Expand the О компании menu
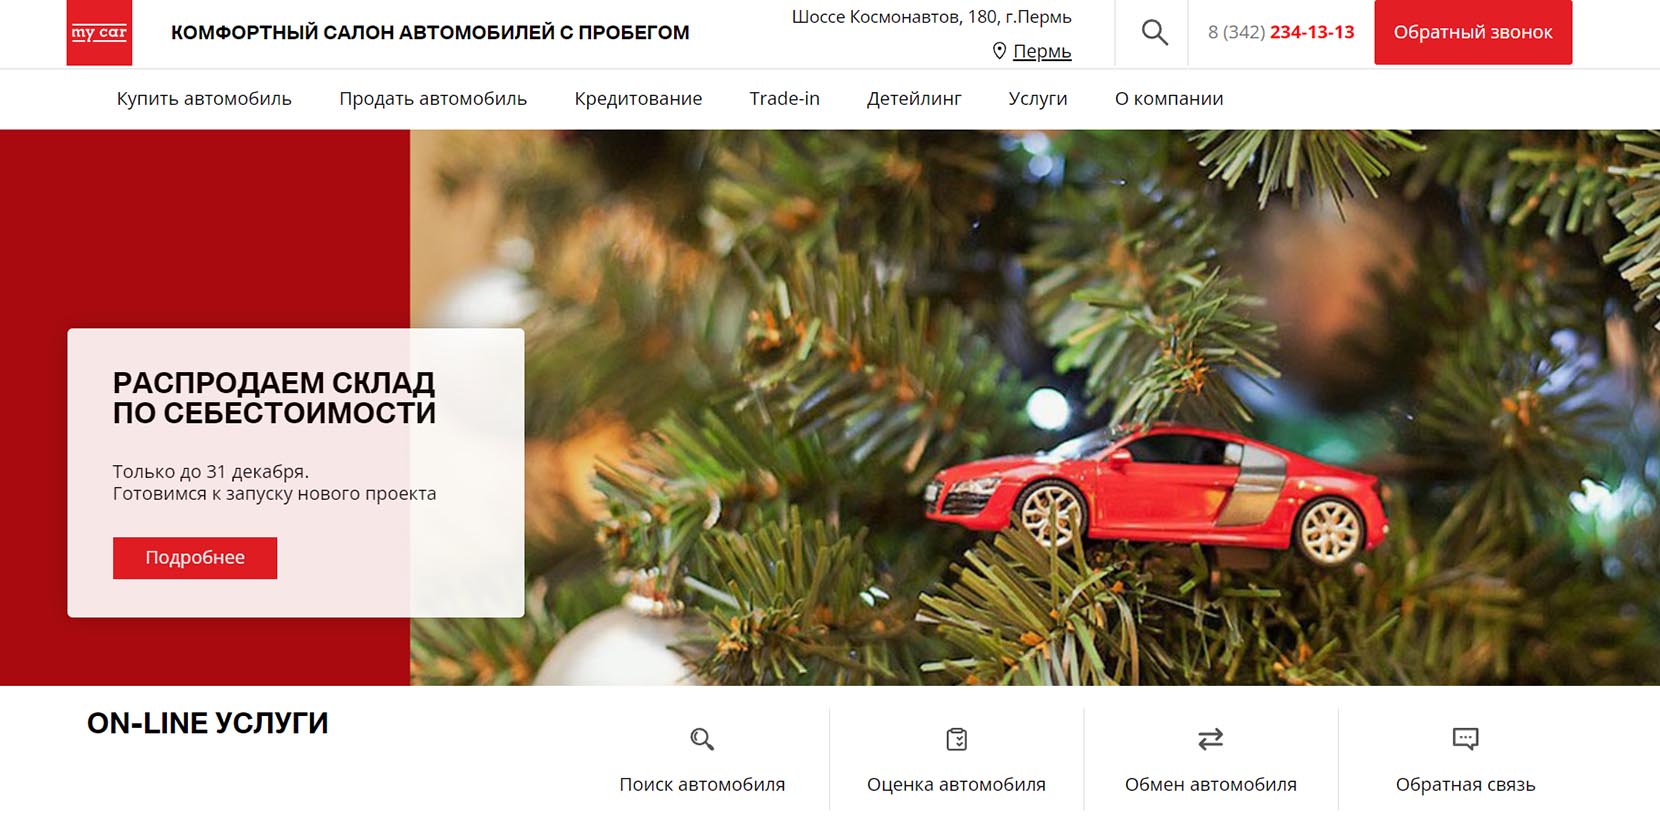Image resolution: width=1660 pixels, height=830 pixels. pos(1169,99)
